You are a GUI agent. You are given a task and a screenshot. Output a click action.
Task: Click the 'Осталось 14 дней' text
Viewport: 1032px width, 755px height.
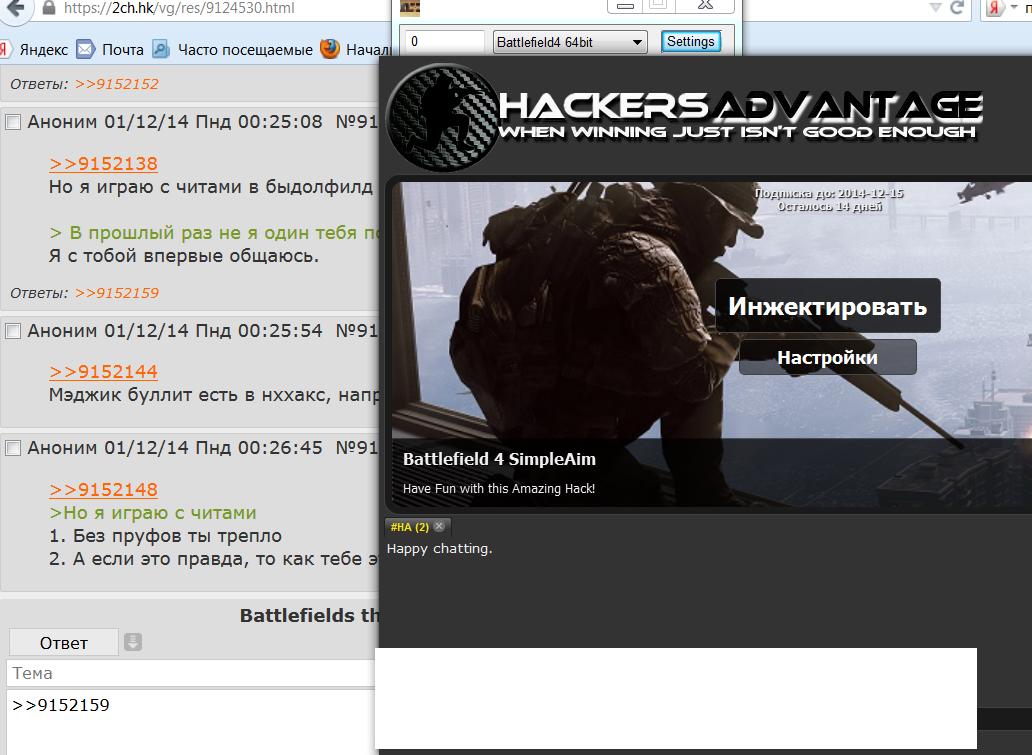[x=829, y=206]
